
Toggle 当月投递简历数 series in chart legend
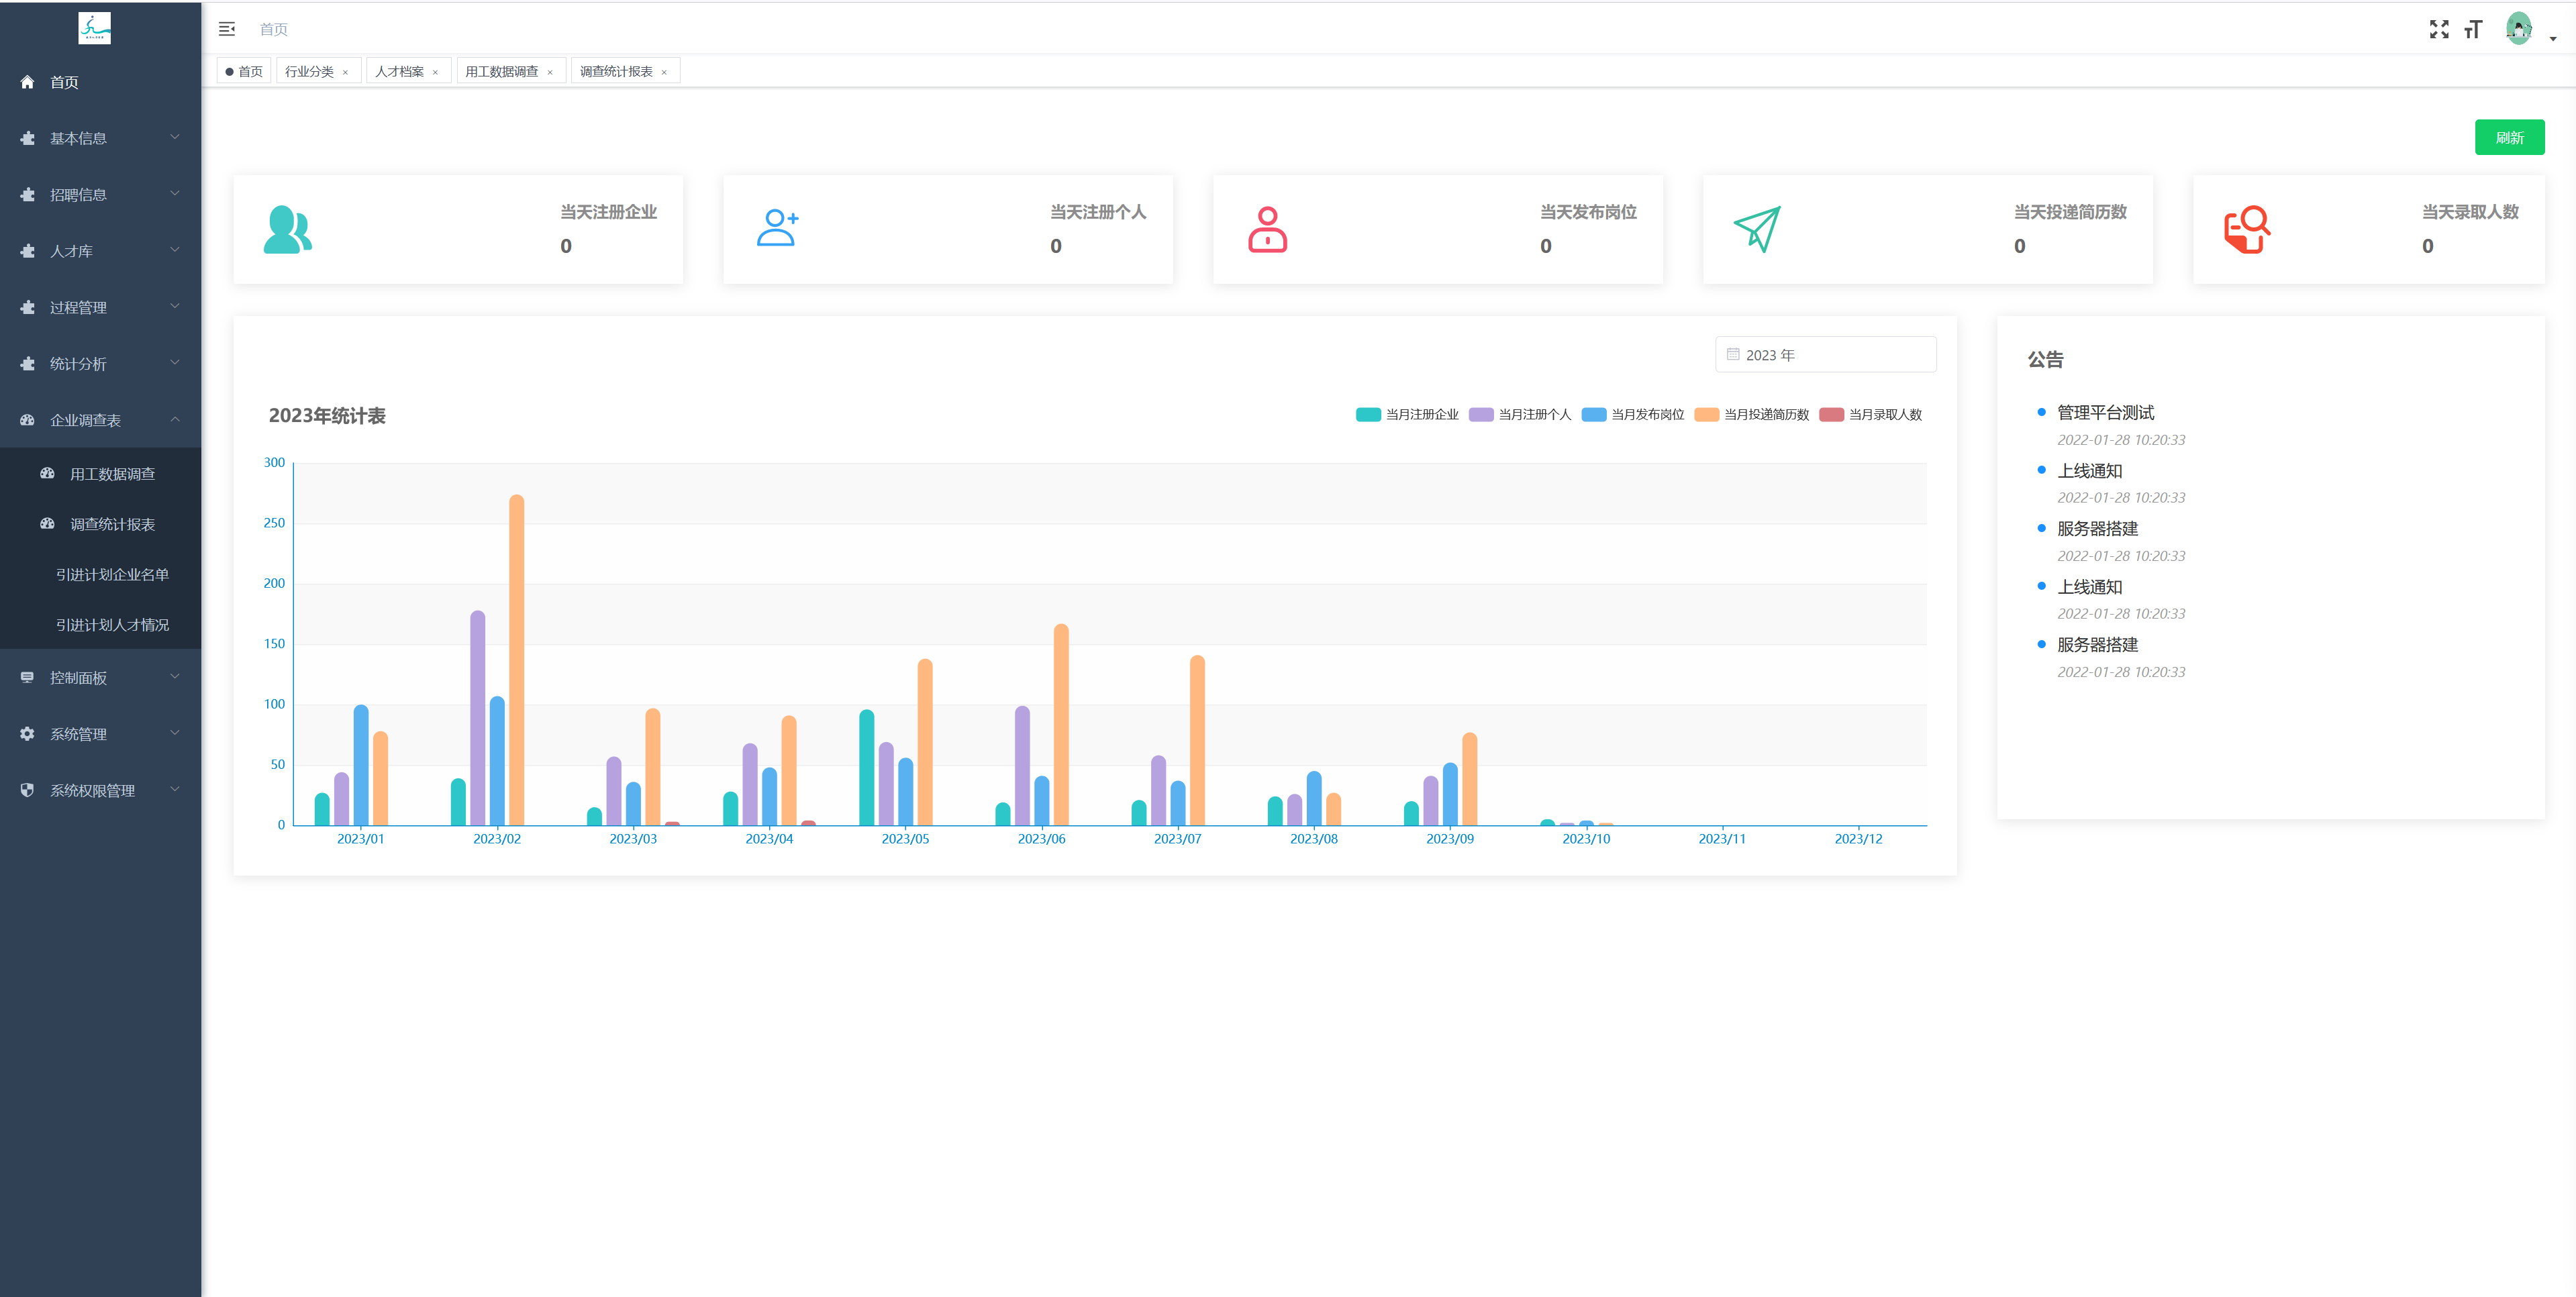1752,414
